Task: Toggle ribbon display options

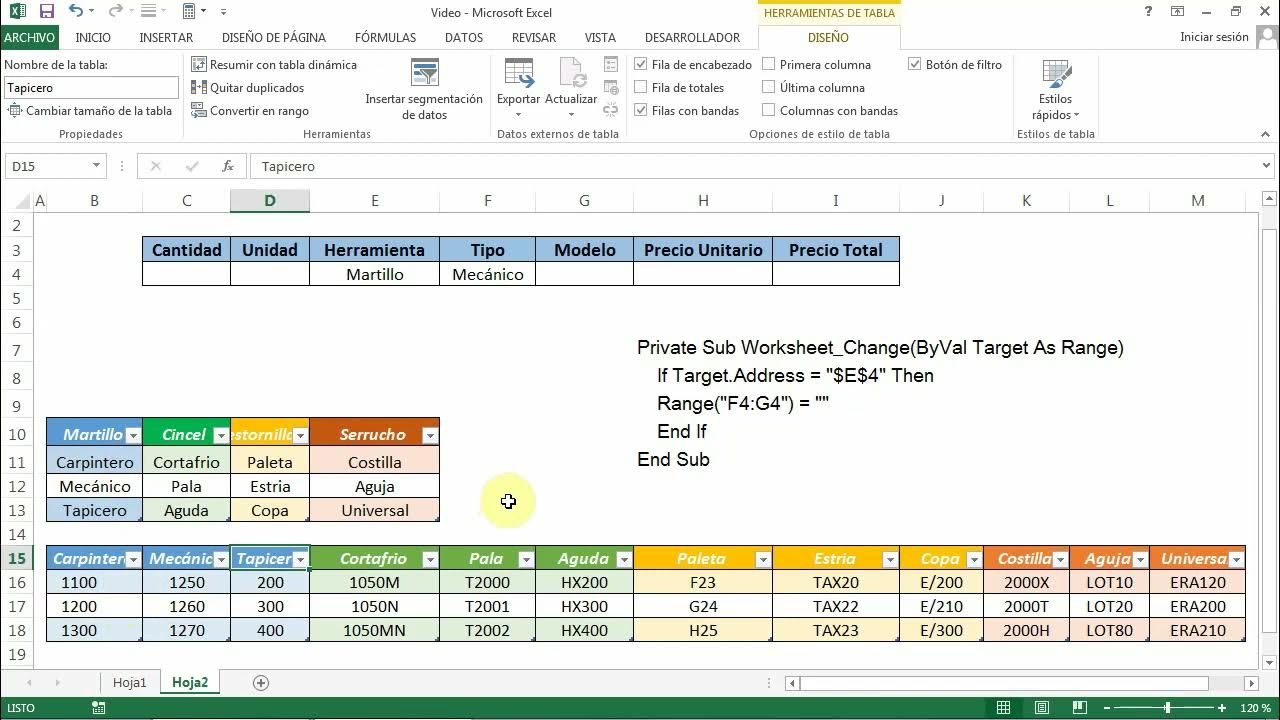Action: pos(1178,12)
